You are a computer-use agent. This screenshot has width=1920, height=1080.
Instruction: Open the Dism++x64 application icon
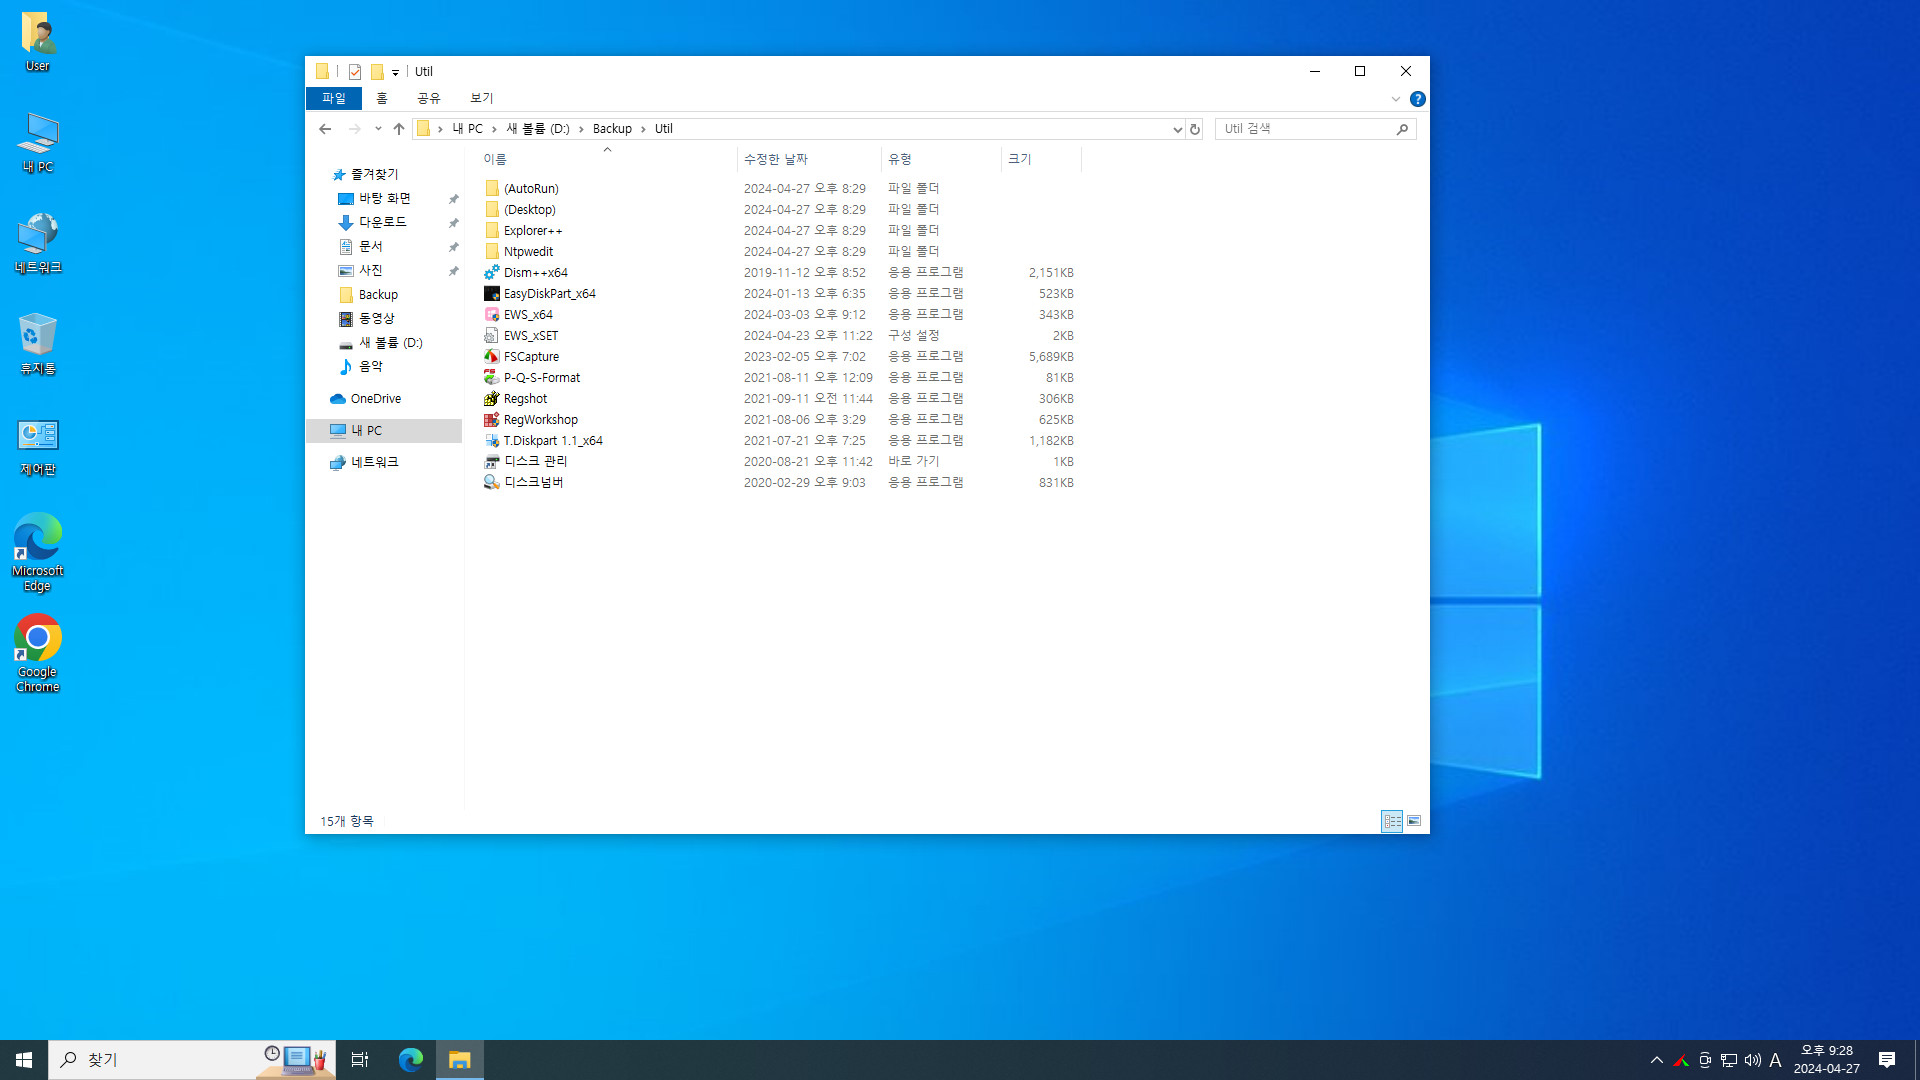(491, 272)
